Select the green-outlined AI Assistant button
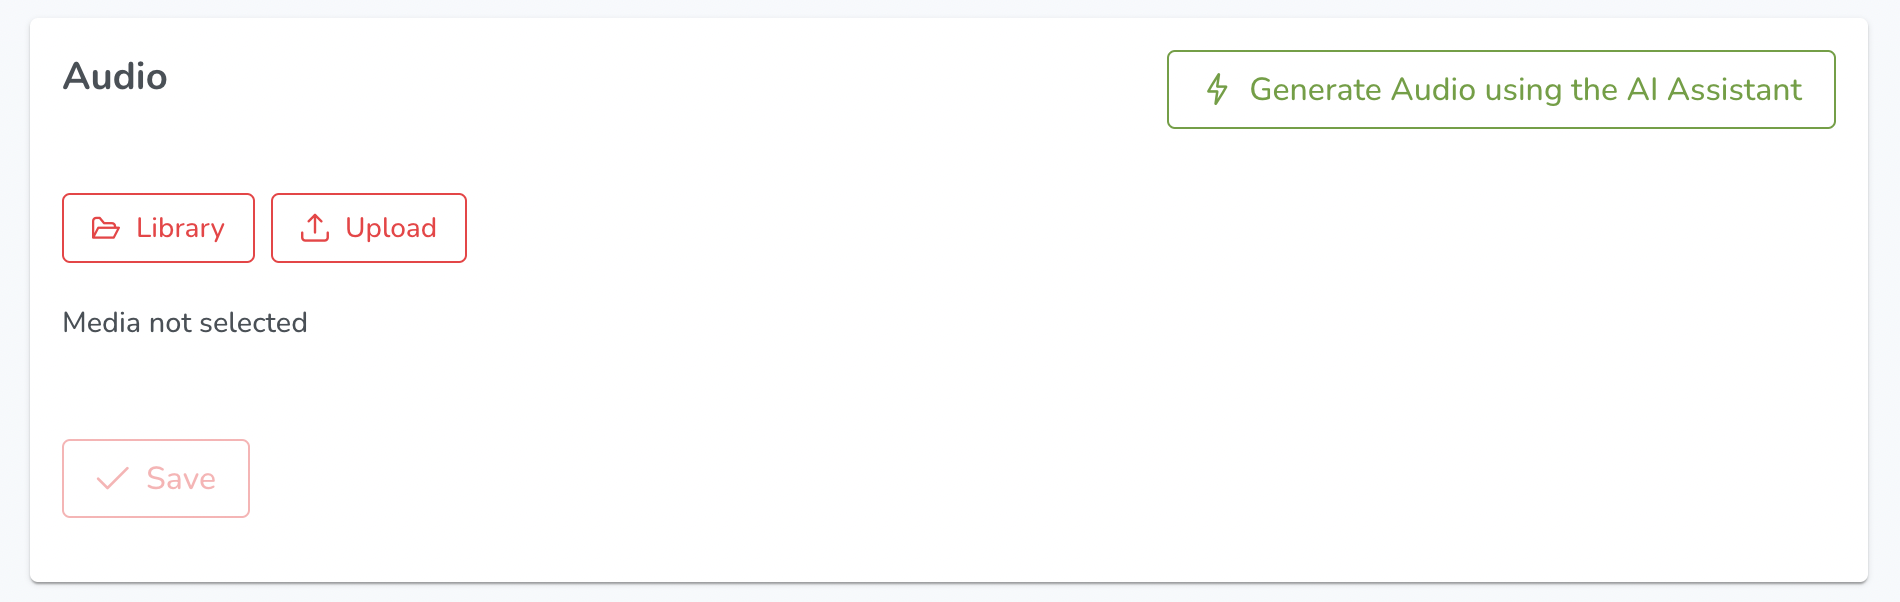The width and height of the screenshot is (1900, 602). tap(1501, 89)
